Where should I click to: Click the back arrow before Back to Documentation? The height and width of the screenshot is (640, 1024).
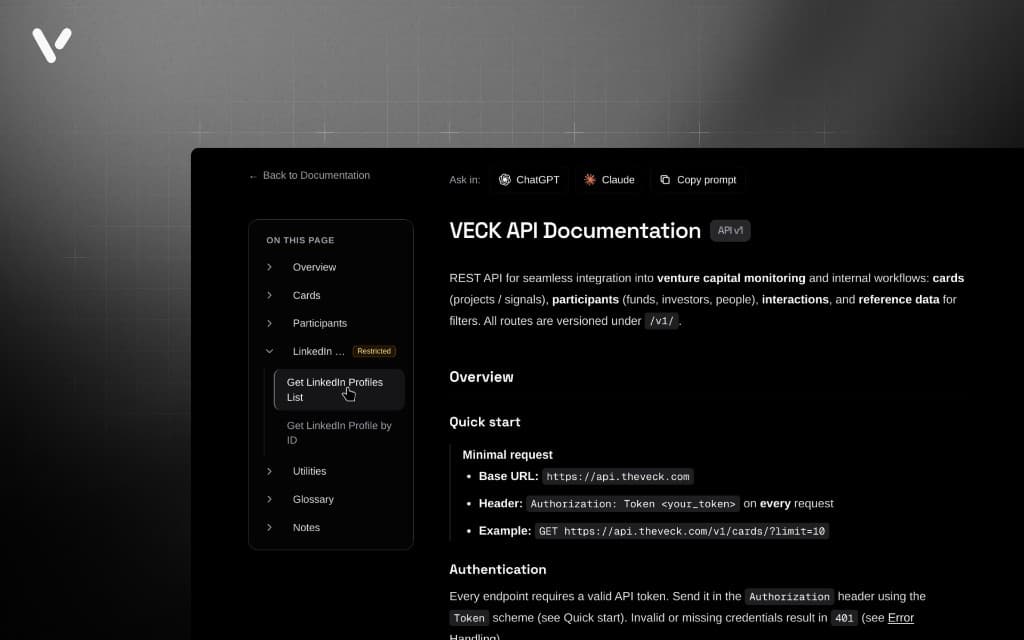click(253, 176)
